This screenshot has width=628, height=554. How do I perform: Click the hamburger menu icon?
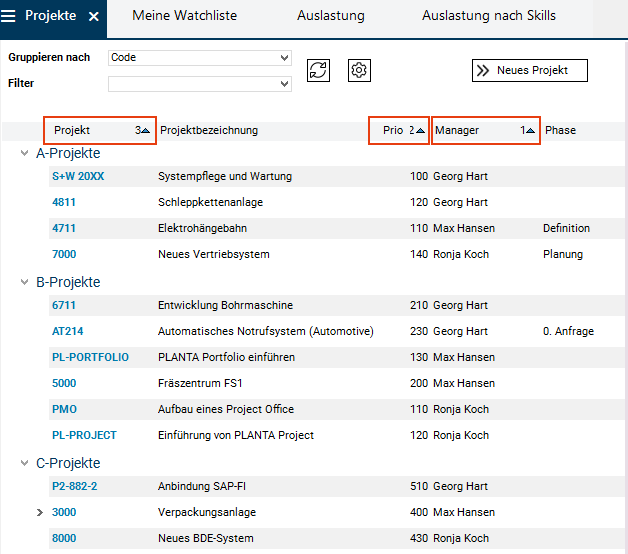[x=9, y=16]
